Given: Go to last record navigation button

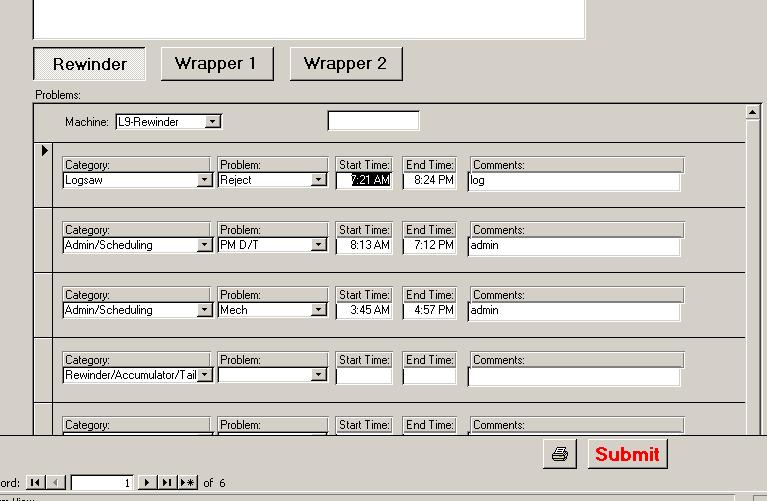Looking at the screenshot, I should point(167,482).
